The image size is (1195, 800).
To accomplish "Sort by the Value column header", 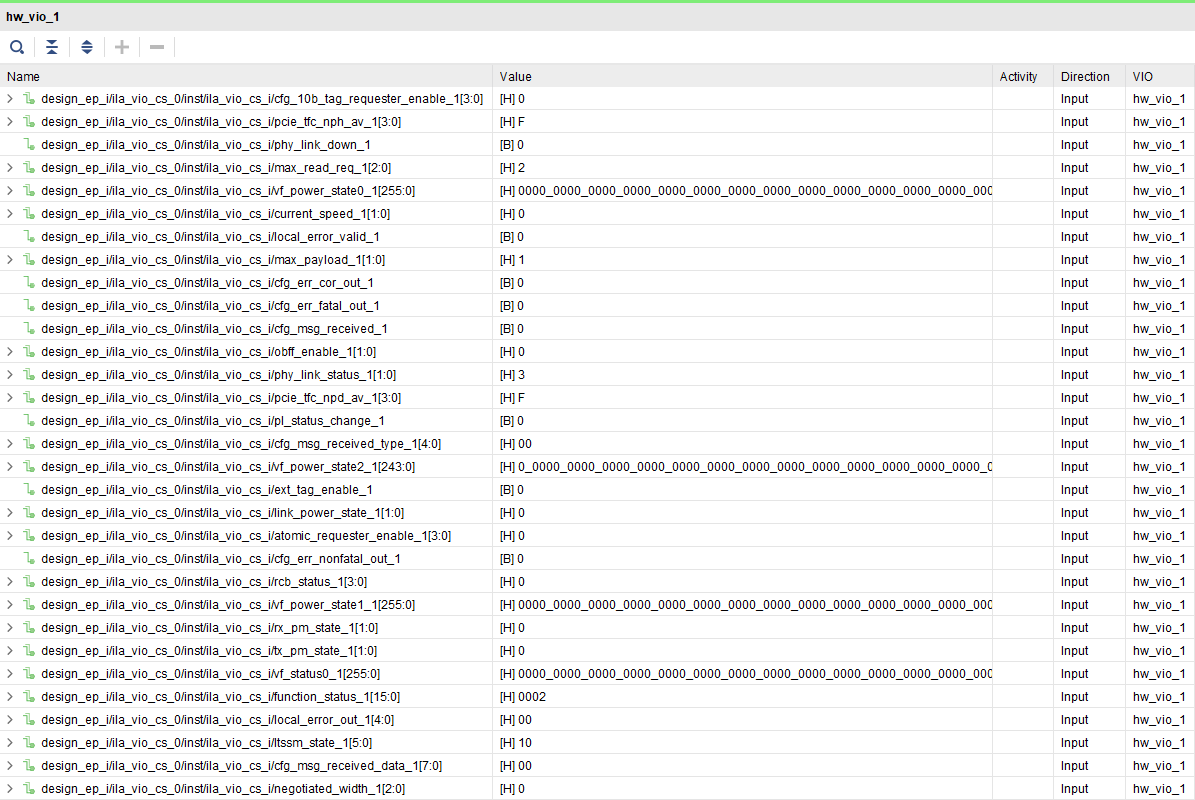I will pos(742,76).
